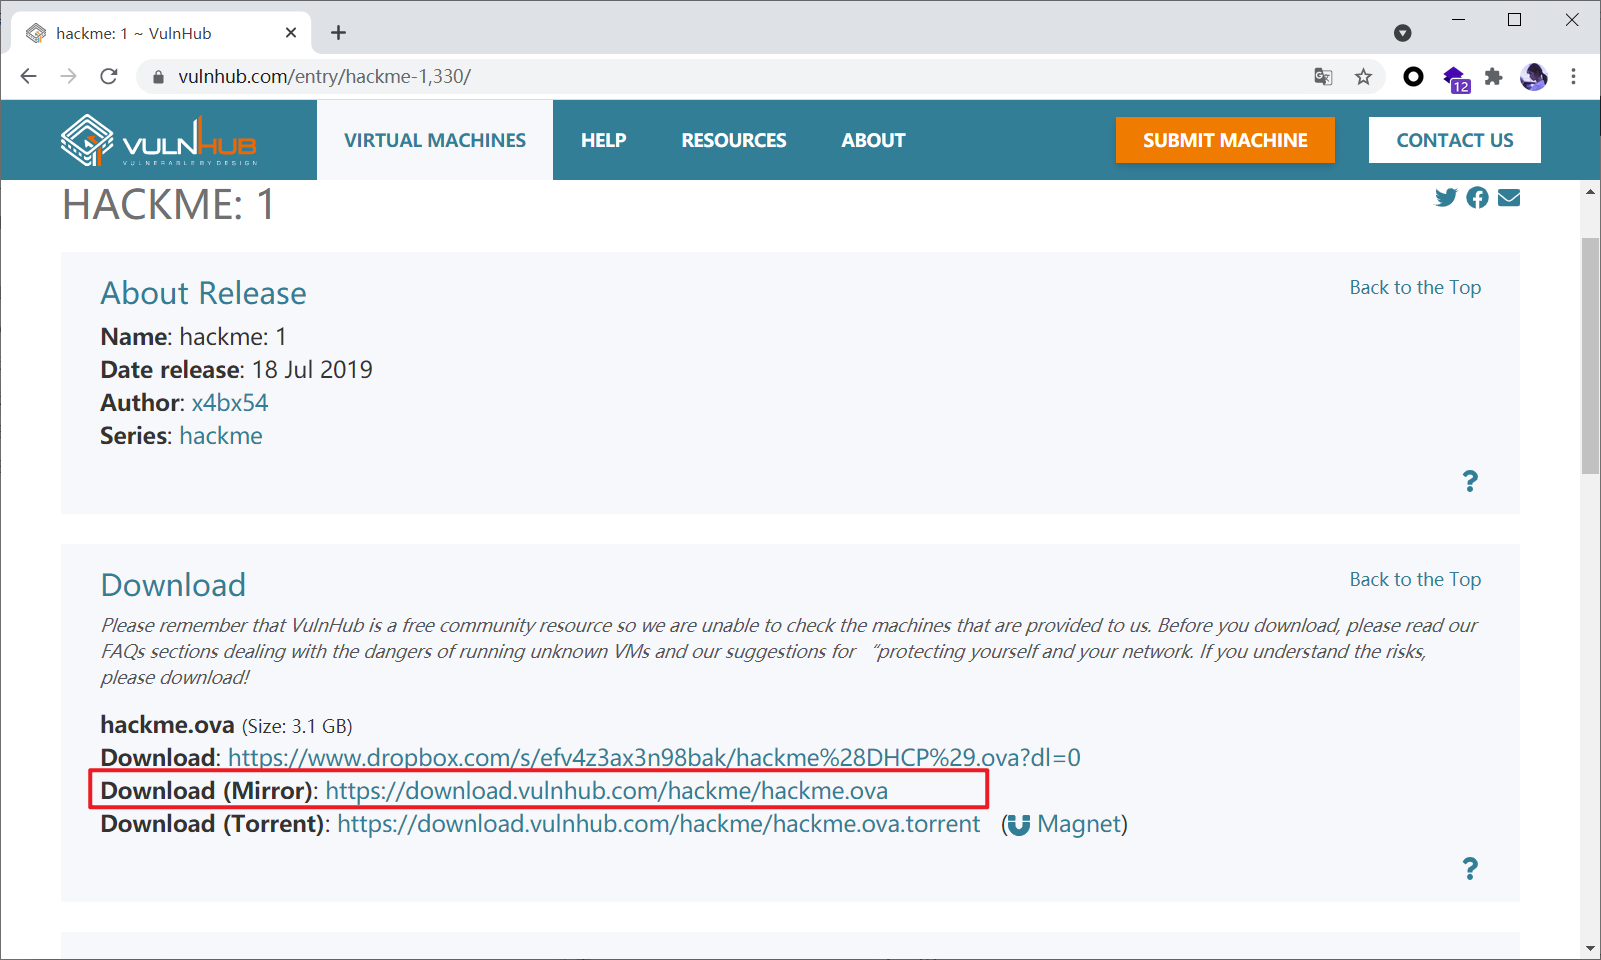The height and width of the screenshot is (960, 1601).
Task: Open a new browser tab
Action: [x=338, y=33]
